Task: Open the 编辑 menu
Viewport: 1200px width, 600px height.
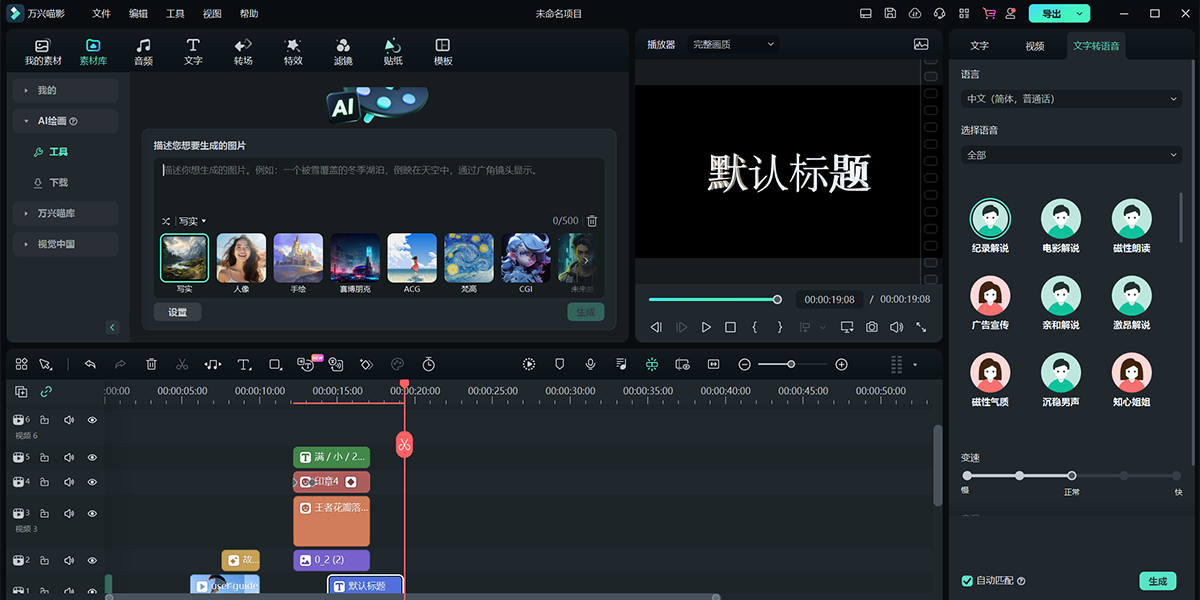Action: [138, 14]
